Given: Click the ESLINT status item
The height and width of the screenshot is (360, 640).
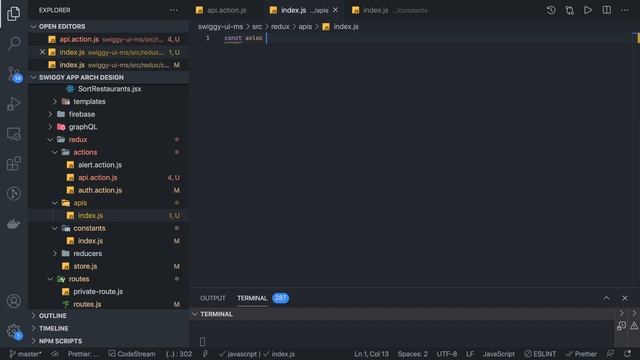Looking at the screenshot, I should click(540, 354).
